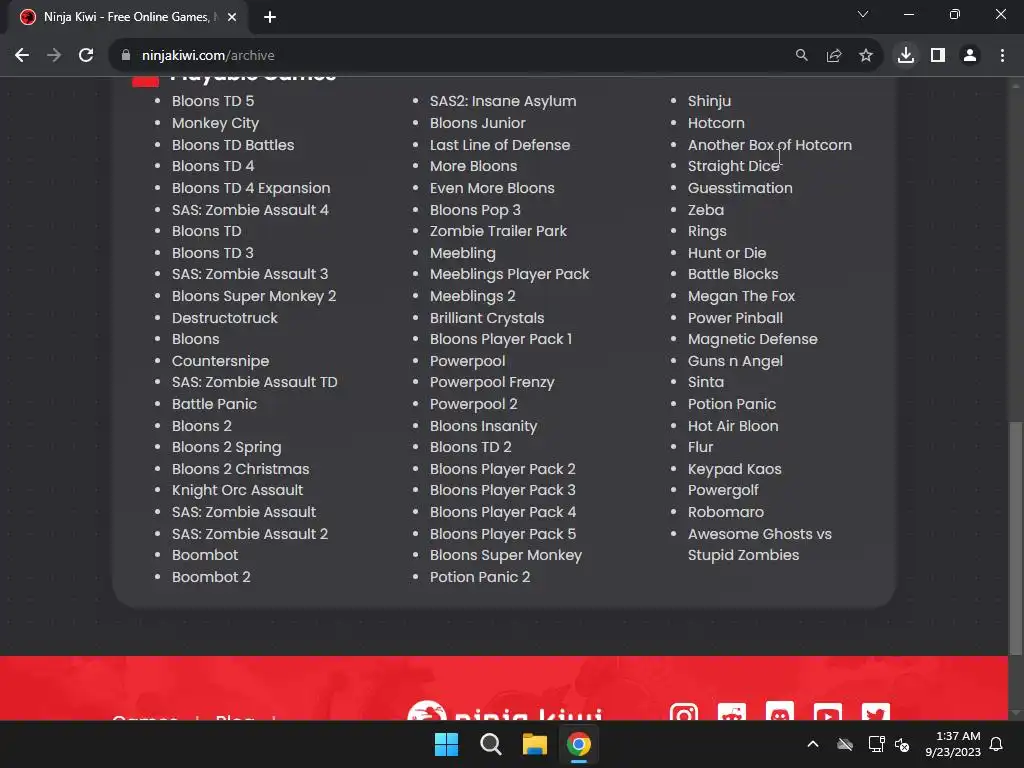
Task: Open Shinju game link
Action: pos(709,101)
